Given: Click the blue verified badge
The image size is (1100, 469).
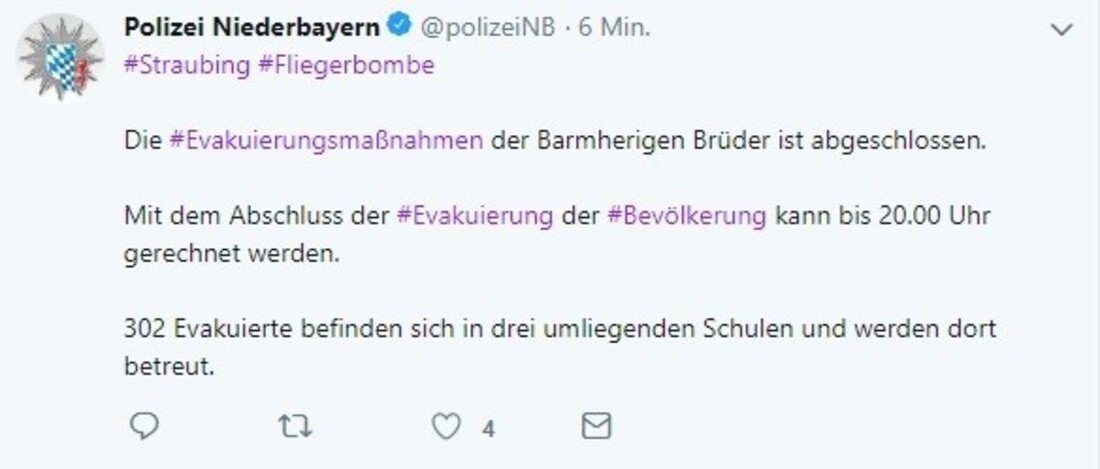Looking at the screenshot, I should point(397,28).
